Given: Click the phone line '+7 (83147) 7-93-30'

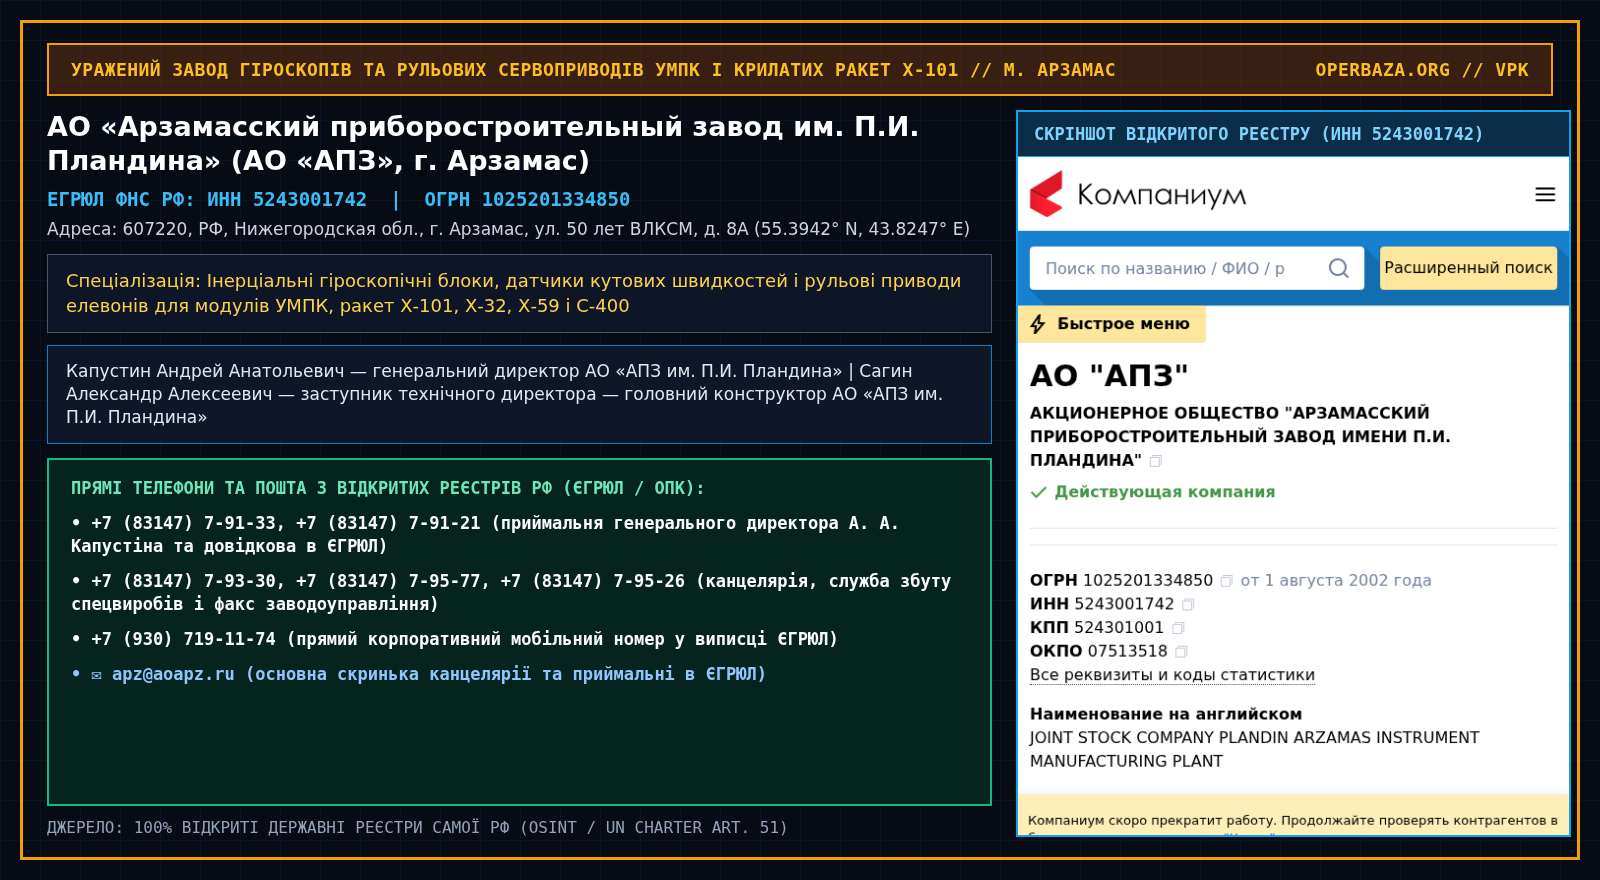Looking at the screenshot, I should pos(511,593).
